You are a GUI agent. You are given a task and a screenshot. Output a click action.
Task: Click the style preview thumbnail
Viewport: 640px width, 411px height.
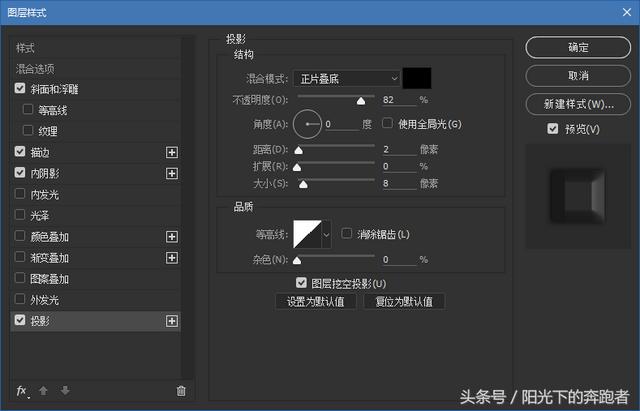pos(578,196)
